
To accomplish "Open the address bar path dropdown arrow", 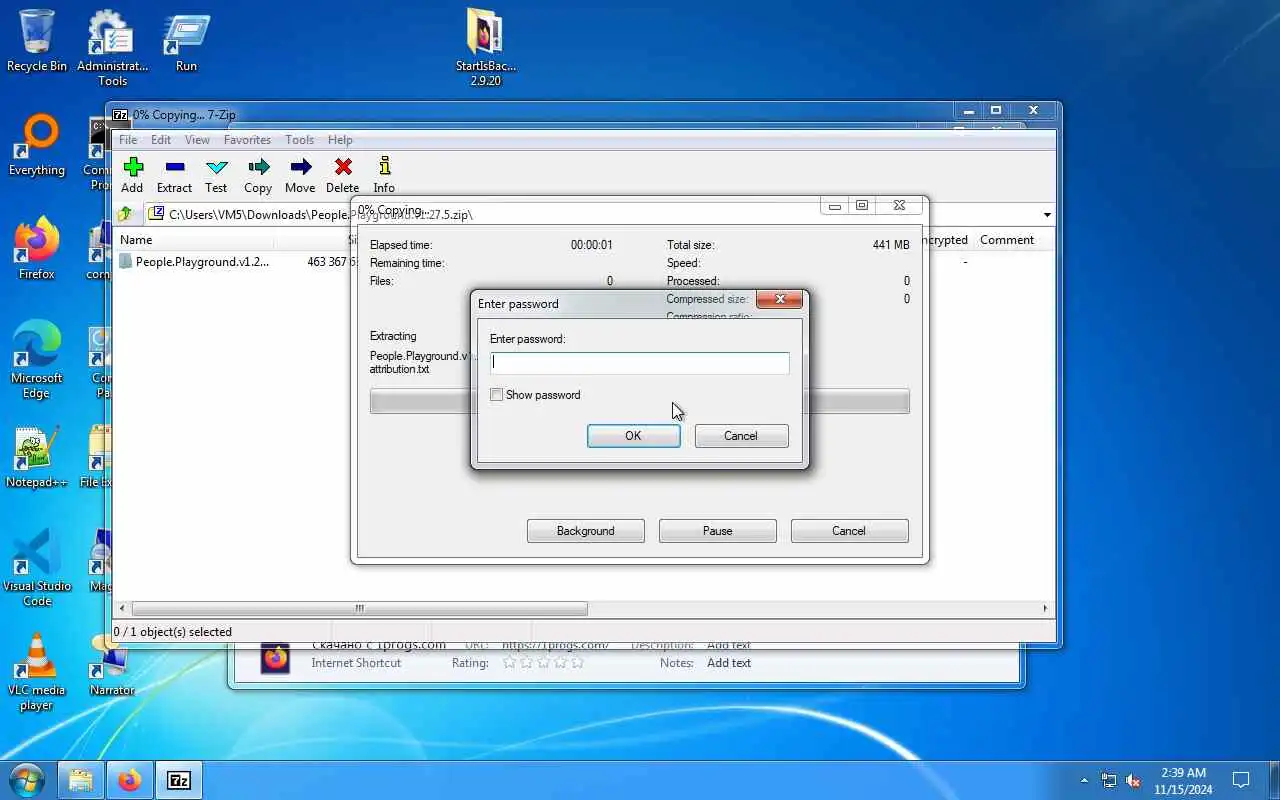I will (x=1047, y=215).
